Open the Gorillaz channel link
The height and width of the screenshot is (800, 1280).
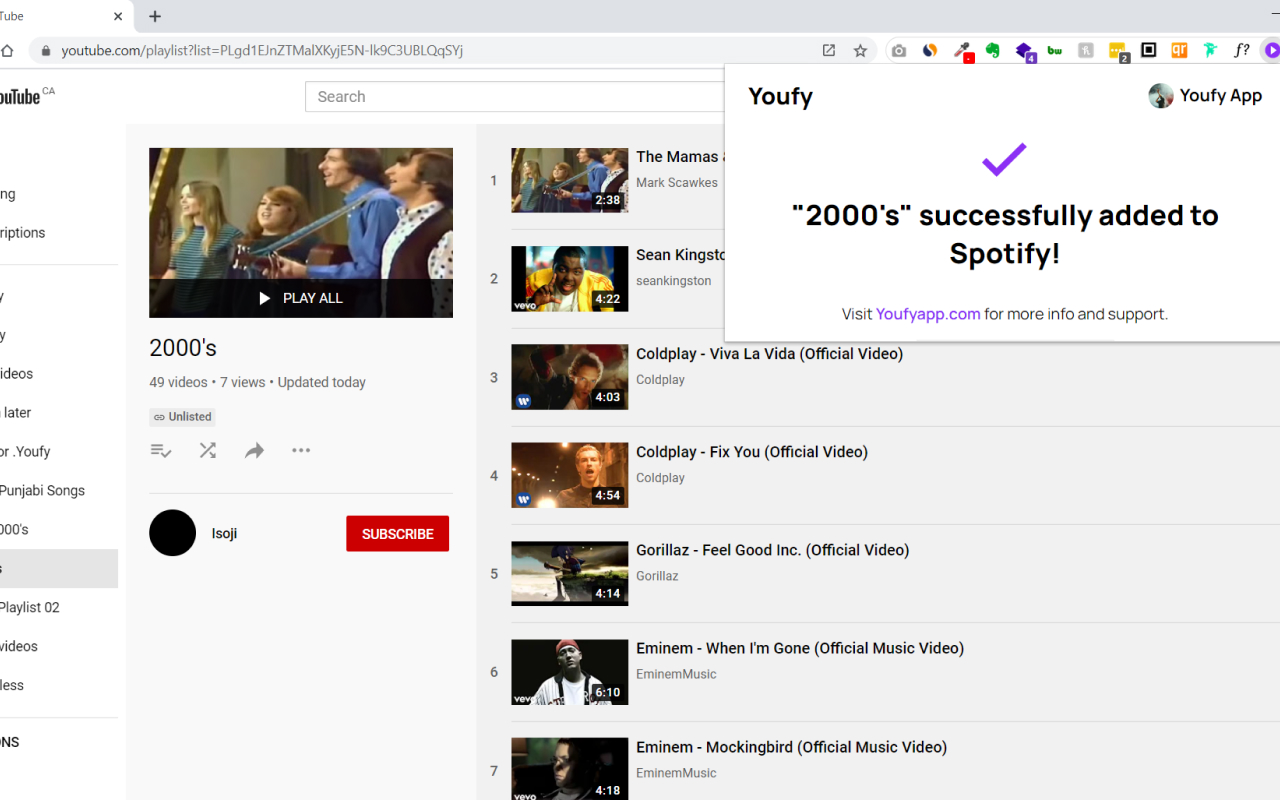pyautogui.click(x=657, y=576)
